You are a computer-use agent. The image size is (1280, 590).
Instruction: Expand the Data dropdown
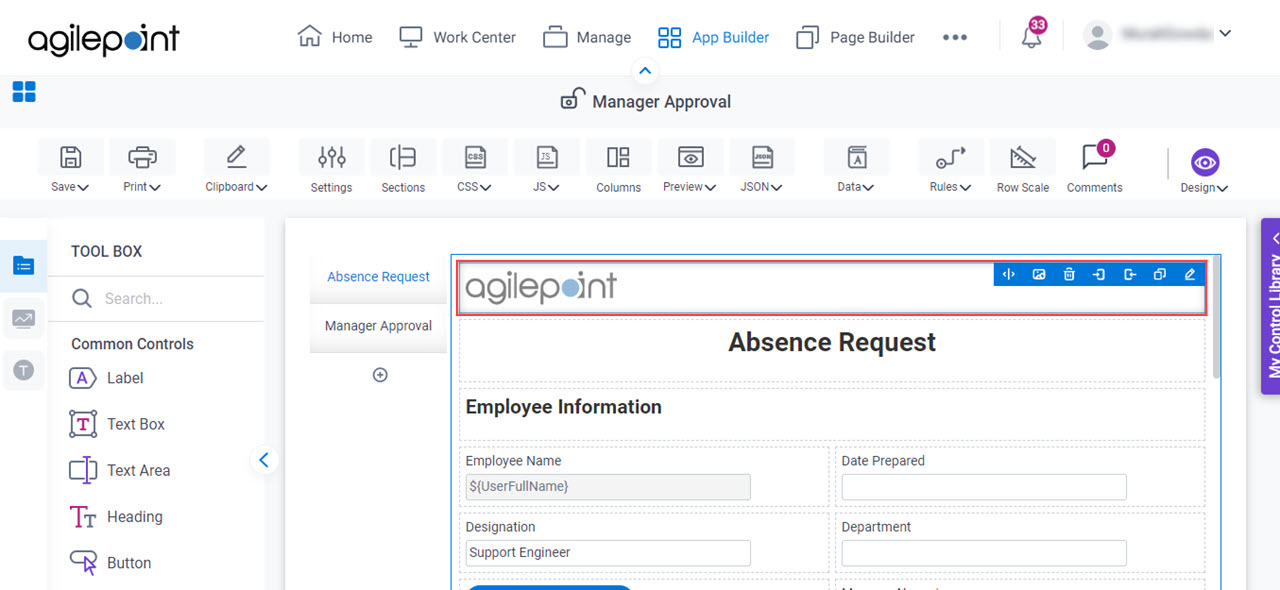tap(868, 187)
